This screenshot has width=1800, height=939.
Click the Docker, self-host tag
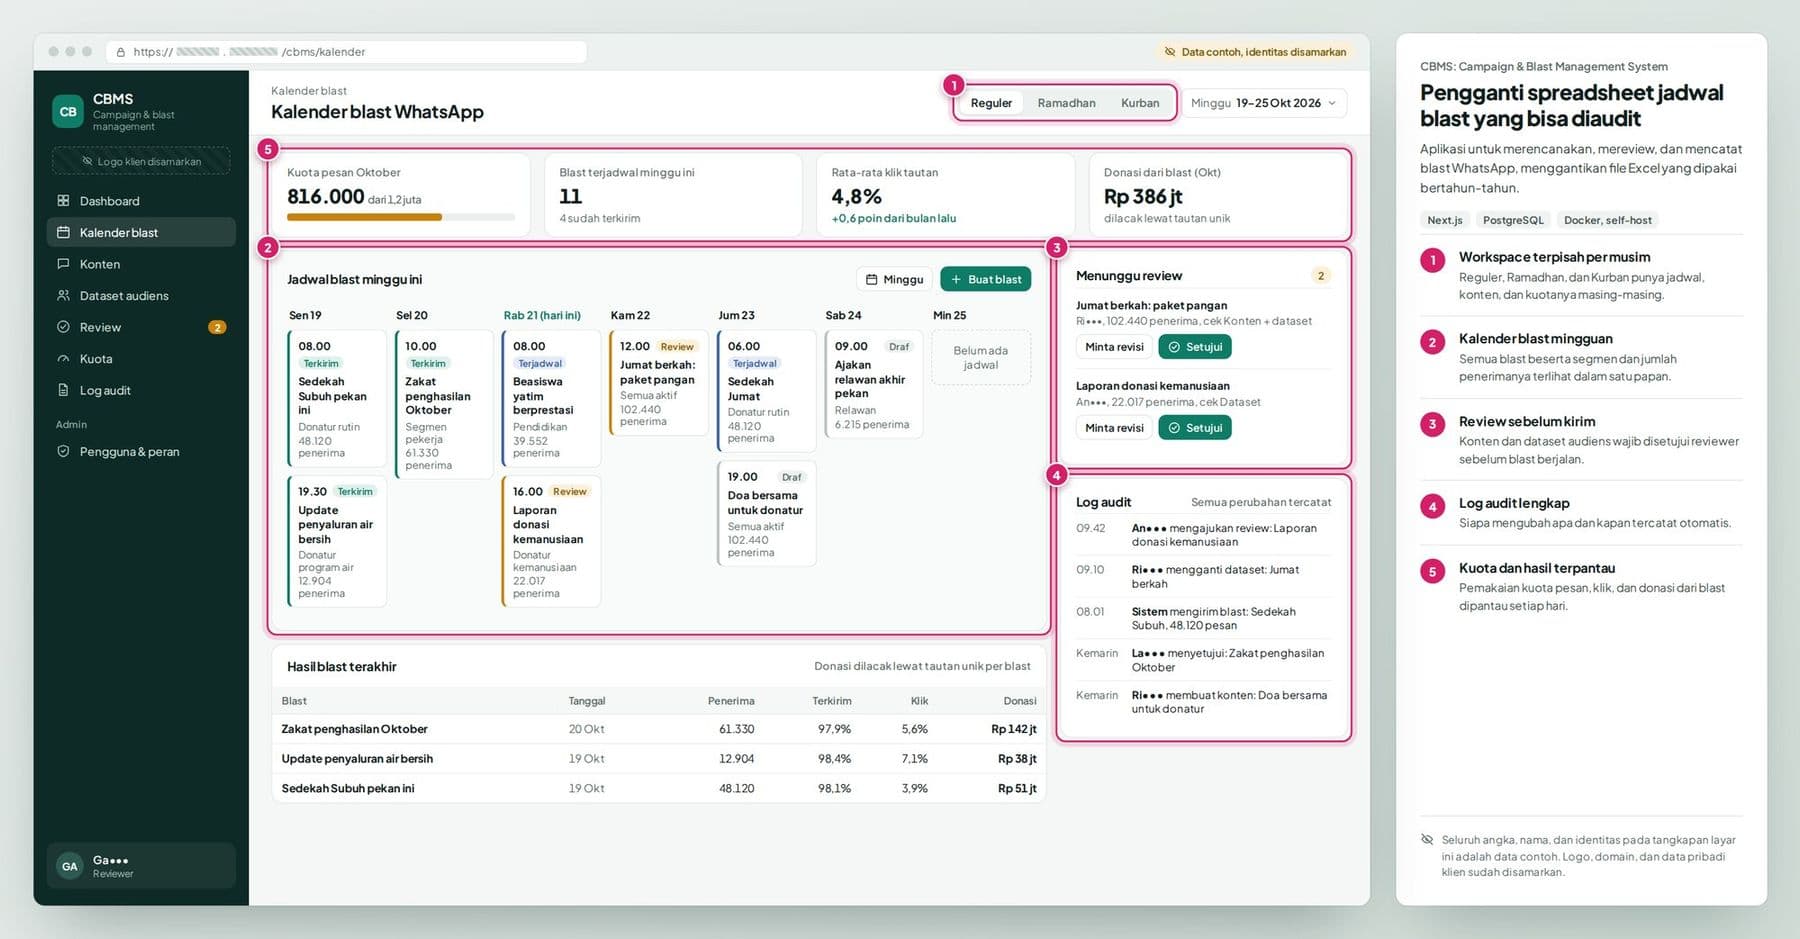pyautogui.click(x=1607, y=220)
